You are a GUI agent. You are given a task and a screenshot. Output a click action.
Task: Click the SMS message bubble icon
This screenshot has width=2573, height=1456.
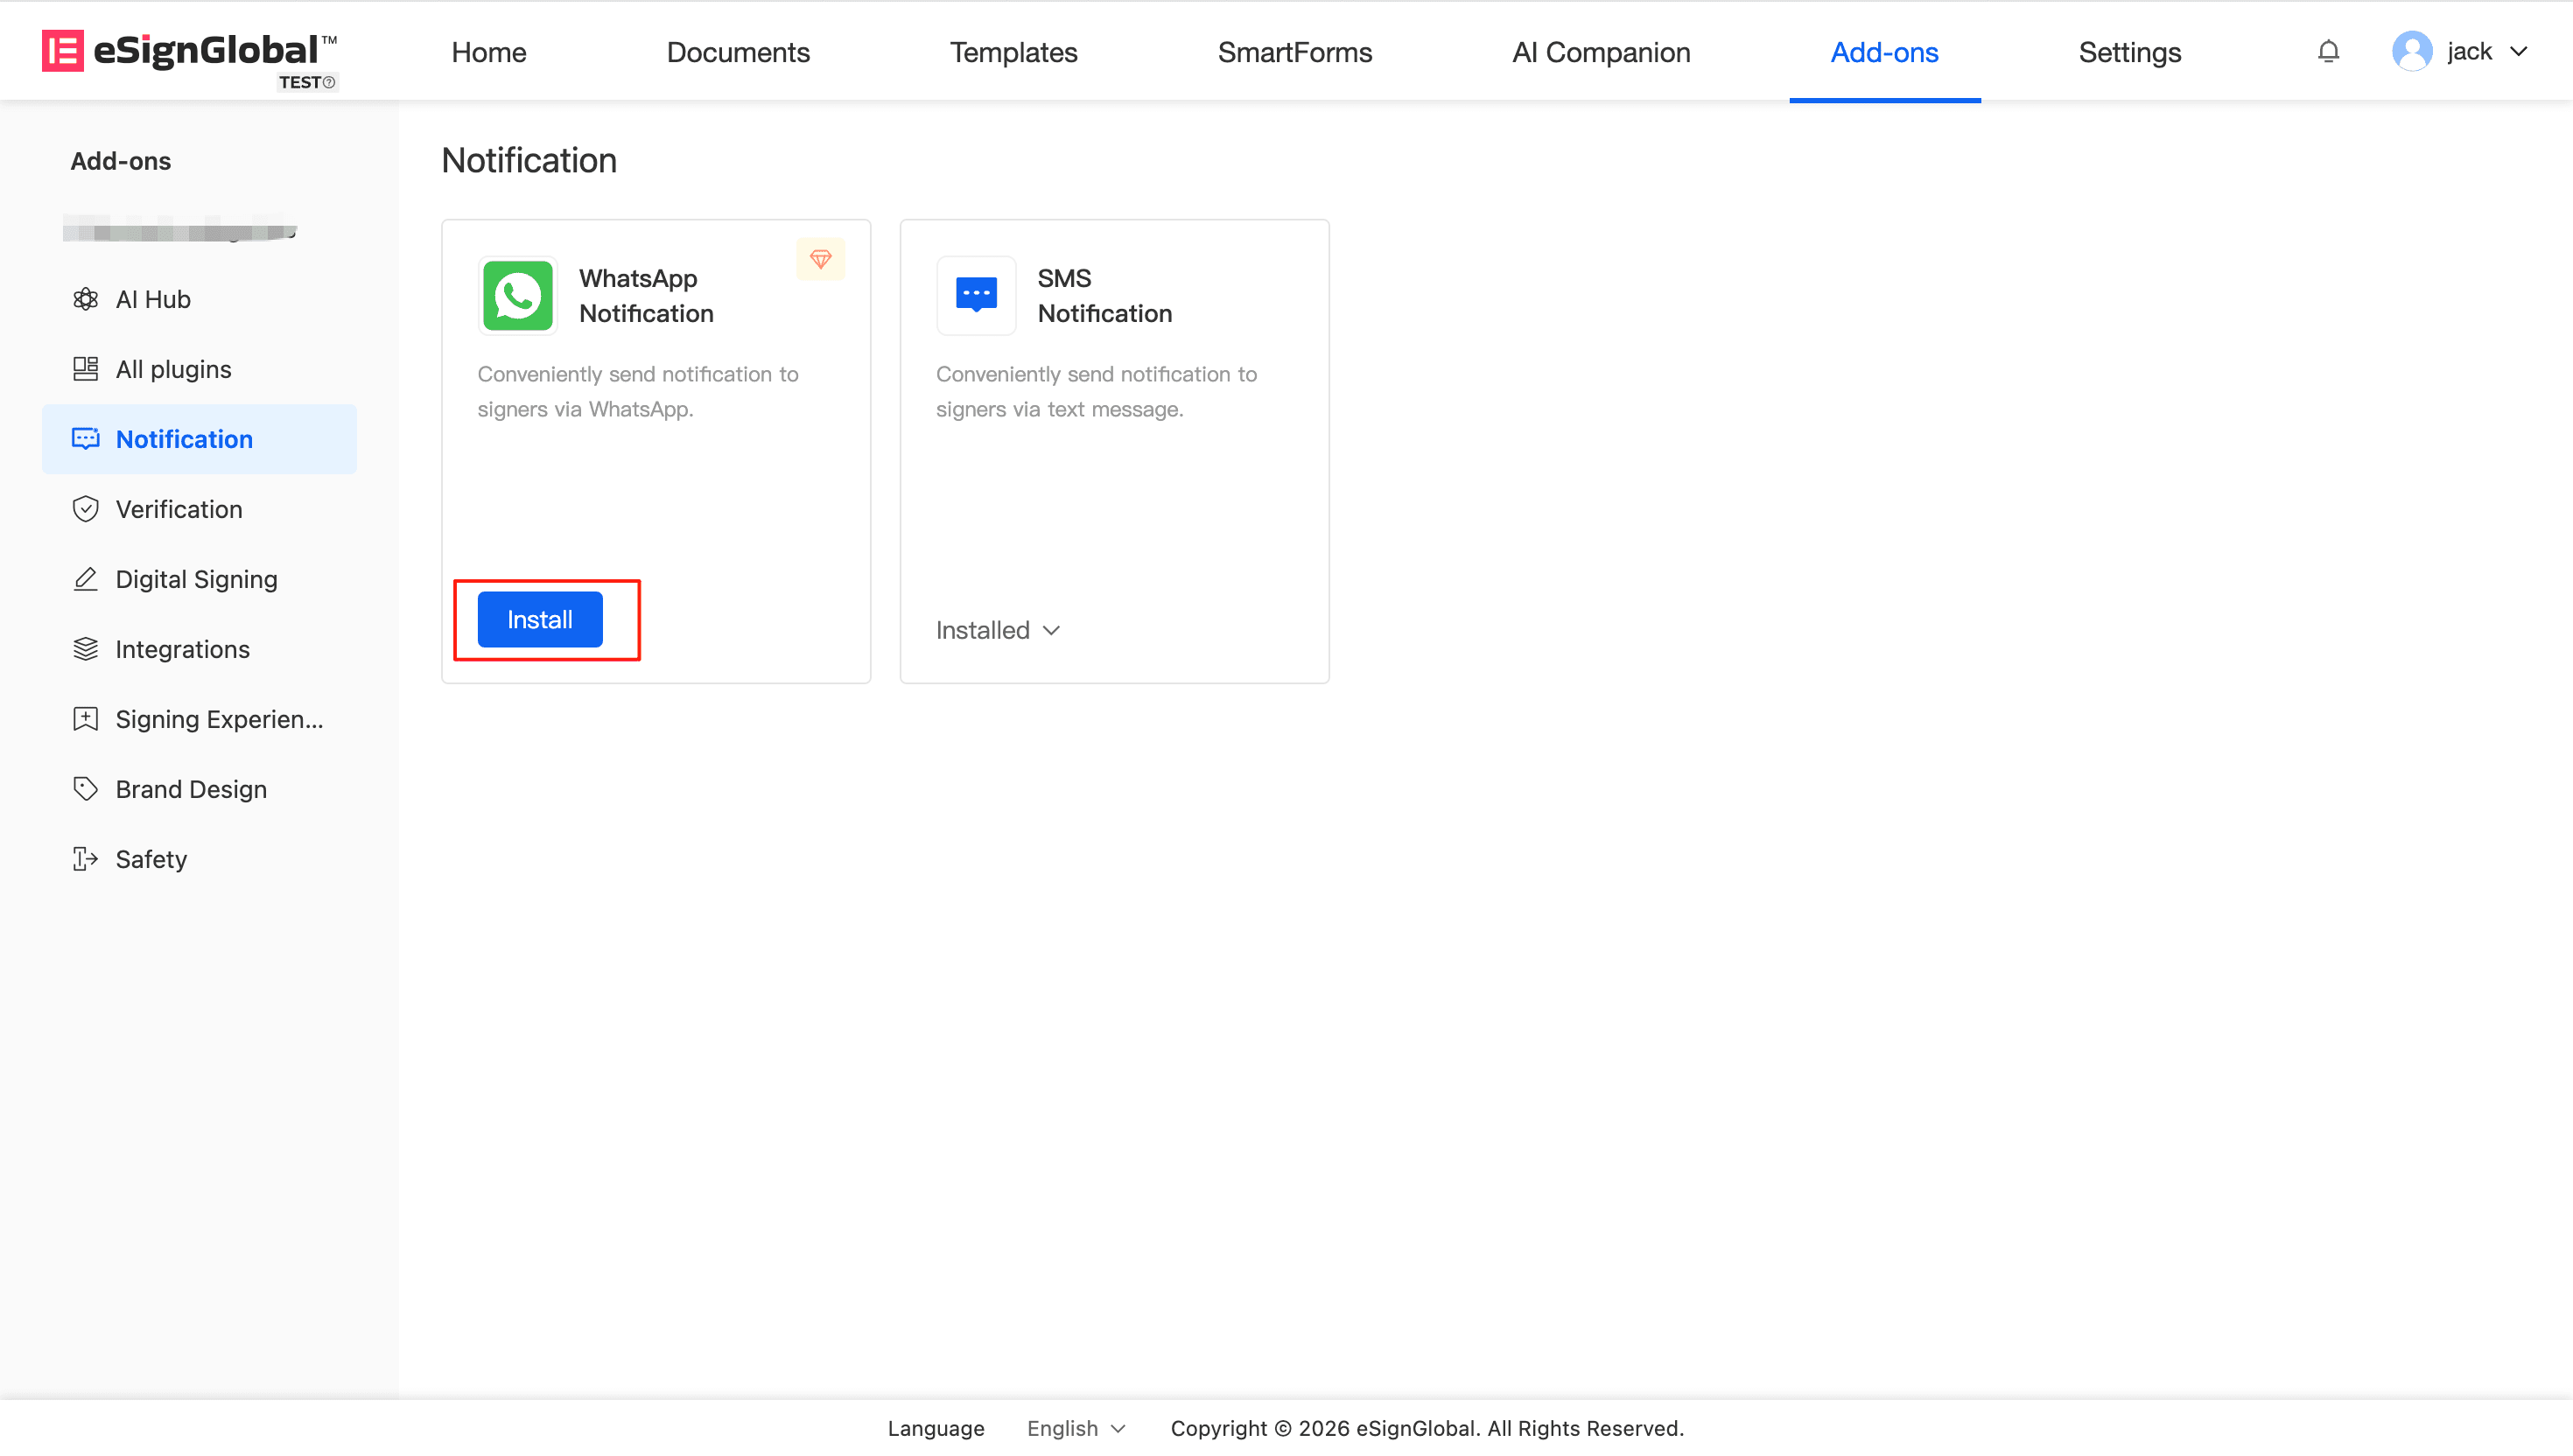[x=975, y=295]
